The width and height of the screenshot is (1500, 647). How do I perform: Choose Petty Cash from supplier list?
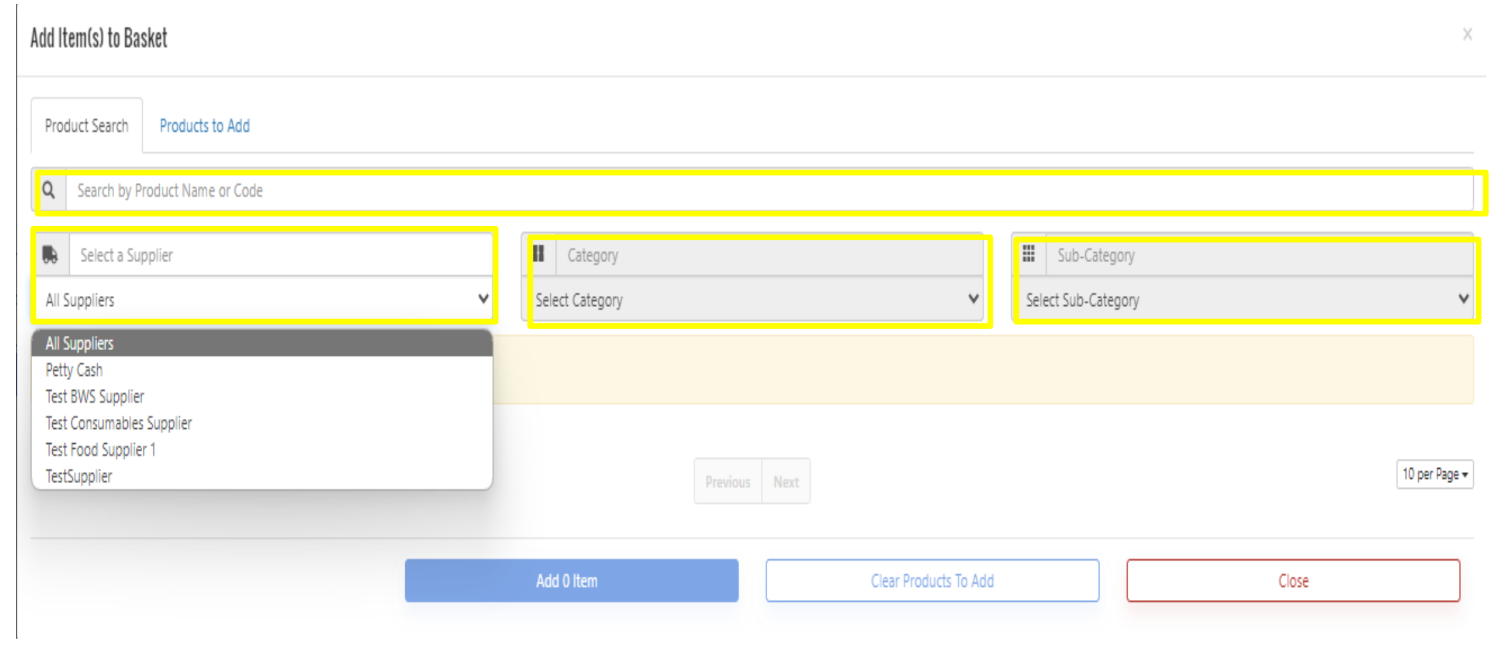(x=74, y=370)
